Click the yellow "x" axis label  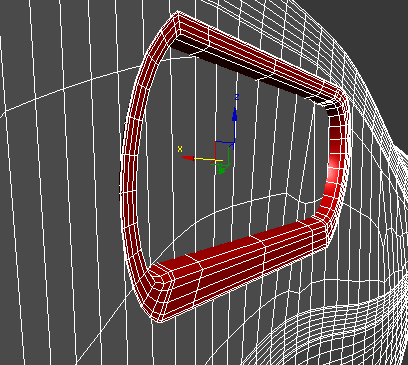[x=180, y=149]
